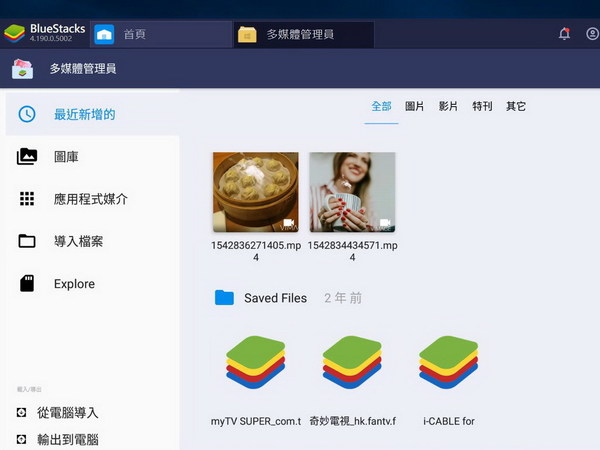Switch to the 圖片 filter tab
The height and width of the screenshot is (450, 600).
coord(415,106)
